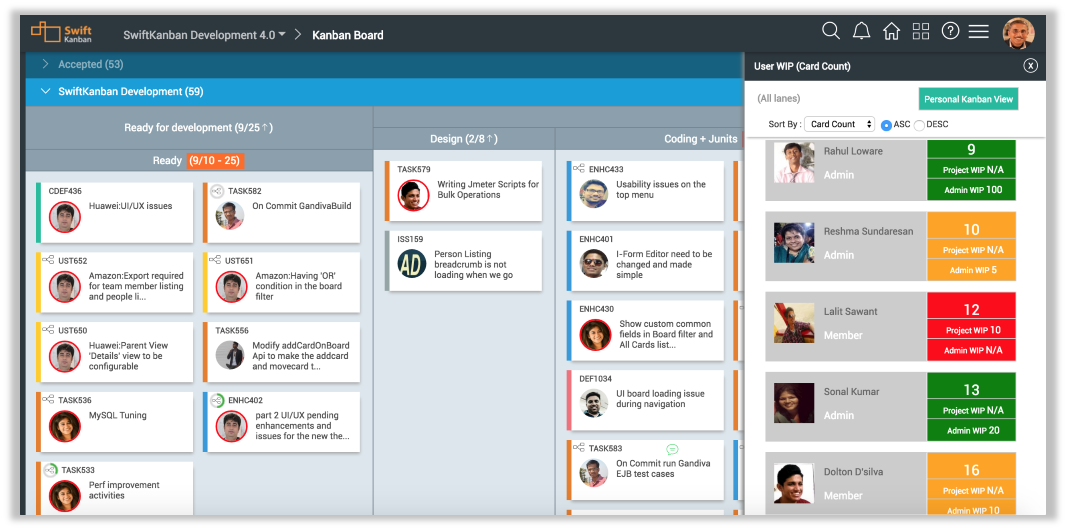Click red card count 12 for Lalit

point(972,310)
